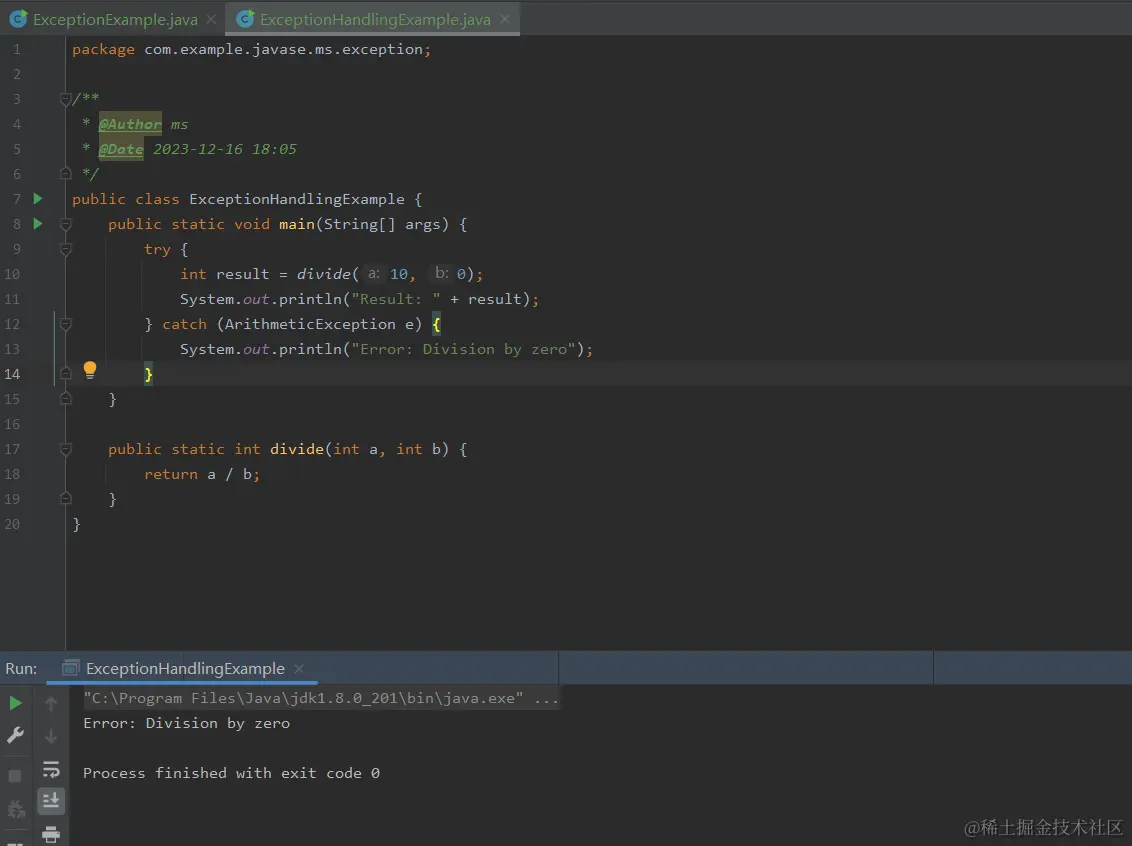The height and width of the screenshot is (846, 1132).
Task: Click 'return a / b;' on line 18
Action: click(201, 474)
